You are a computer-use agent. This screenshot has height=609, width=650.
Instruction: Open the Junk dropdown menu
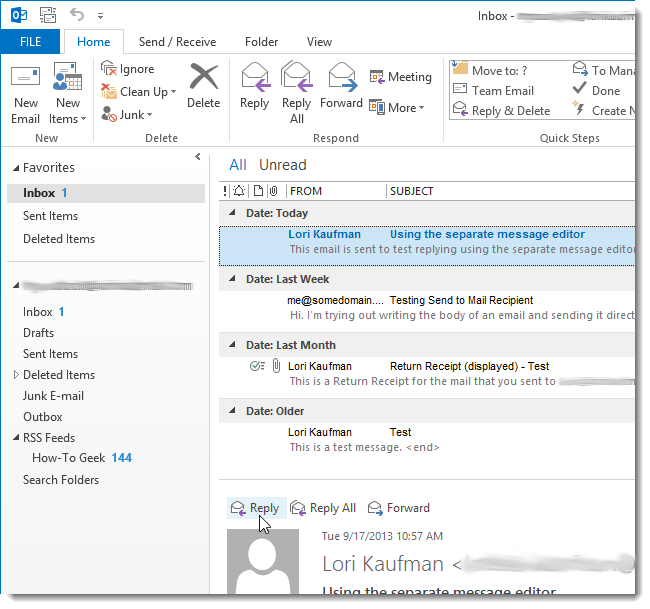(x=127, y=114)
